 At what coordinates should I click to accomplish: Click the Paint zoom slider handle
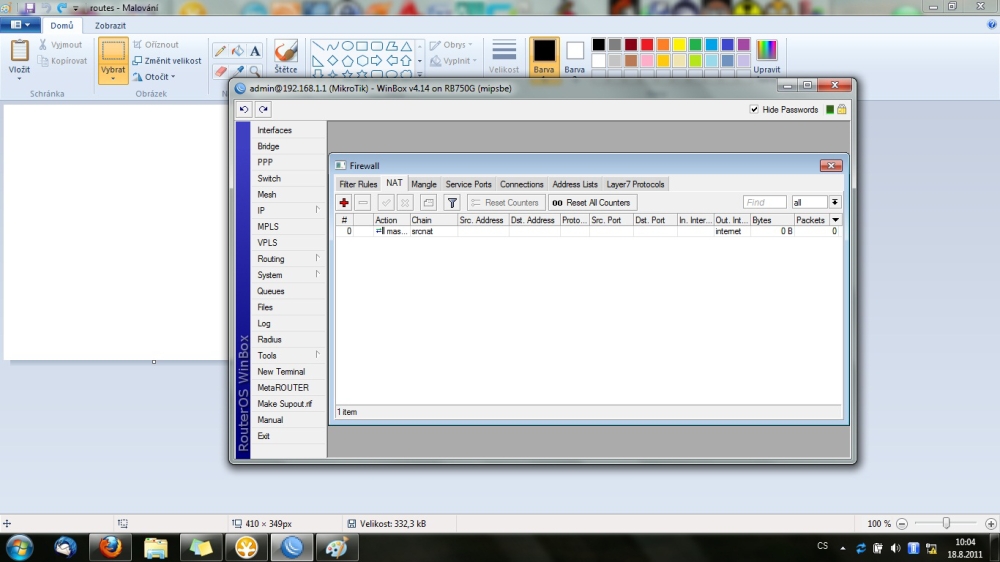tap(946, 523)
